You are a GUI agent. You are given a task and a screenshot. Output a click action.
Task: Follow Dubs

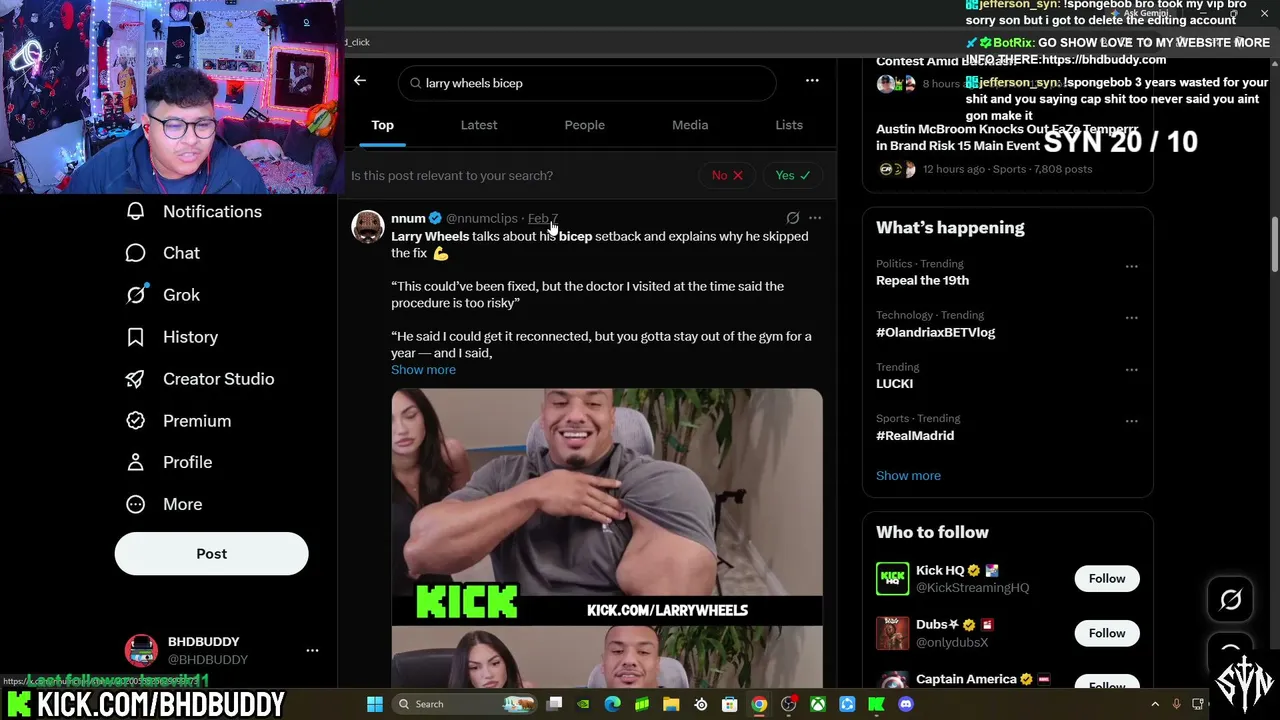(x=1107, y=633)
